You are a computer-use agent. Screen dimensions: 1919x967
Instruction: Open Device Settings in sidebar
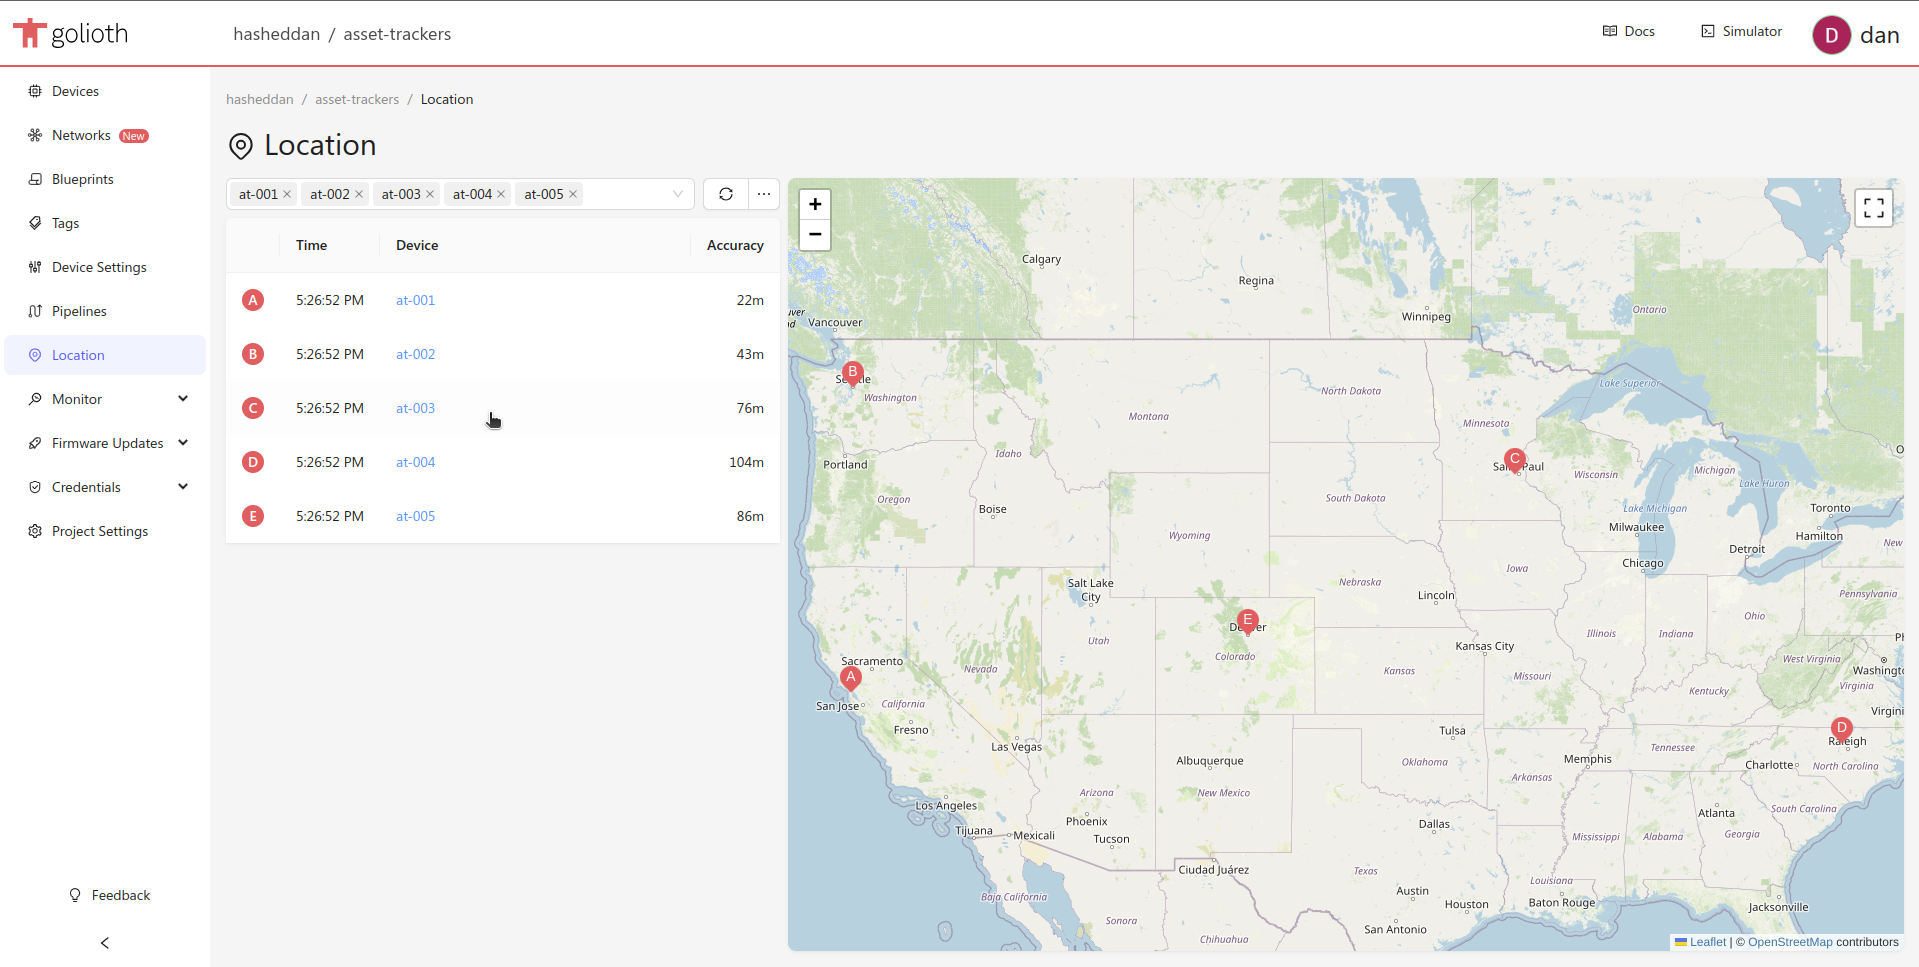click(x=105, y=267)
